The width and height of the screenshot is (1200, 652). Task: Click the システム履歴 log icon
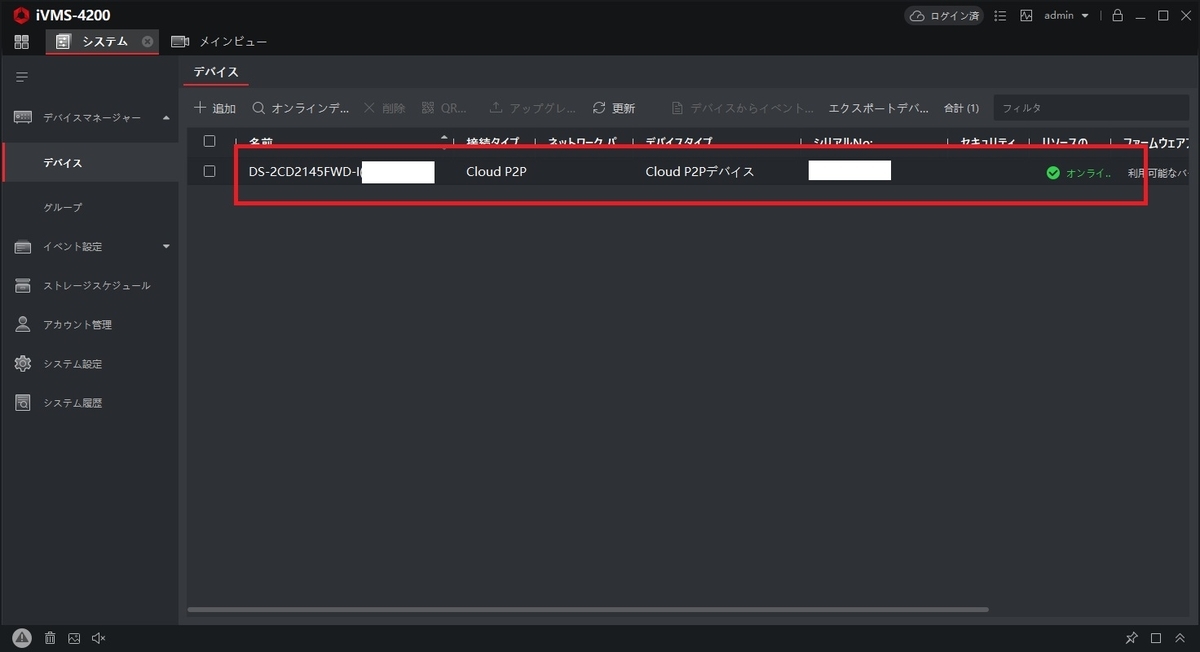(x=22, y=403)
